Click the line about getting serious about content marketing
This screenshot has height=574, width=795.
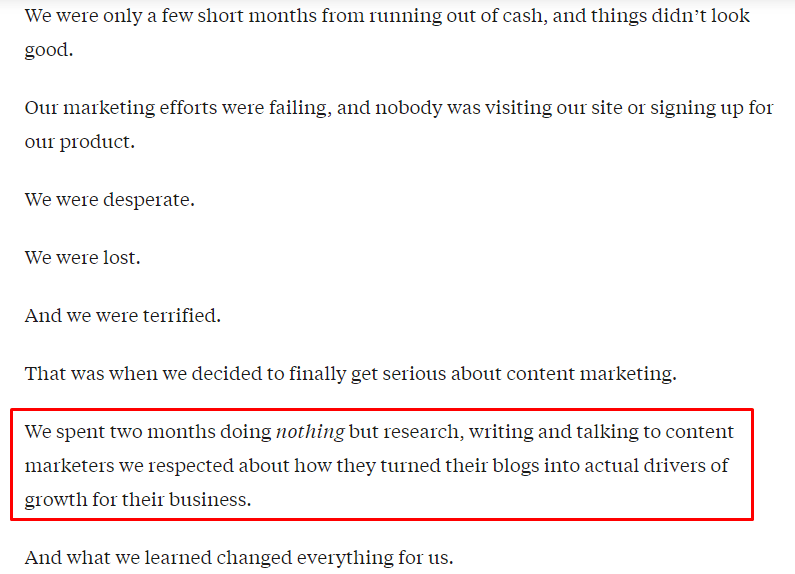pyautogui.click(x=351, y=374)
